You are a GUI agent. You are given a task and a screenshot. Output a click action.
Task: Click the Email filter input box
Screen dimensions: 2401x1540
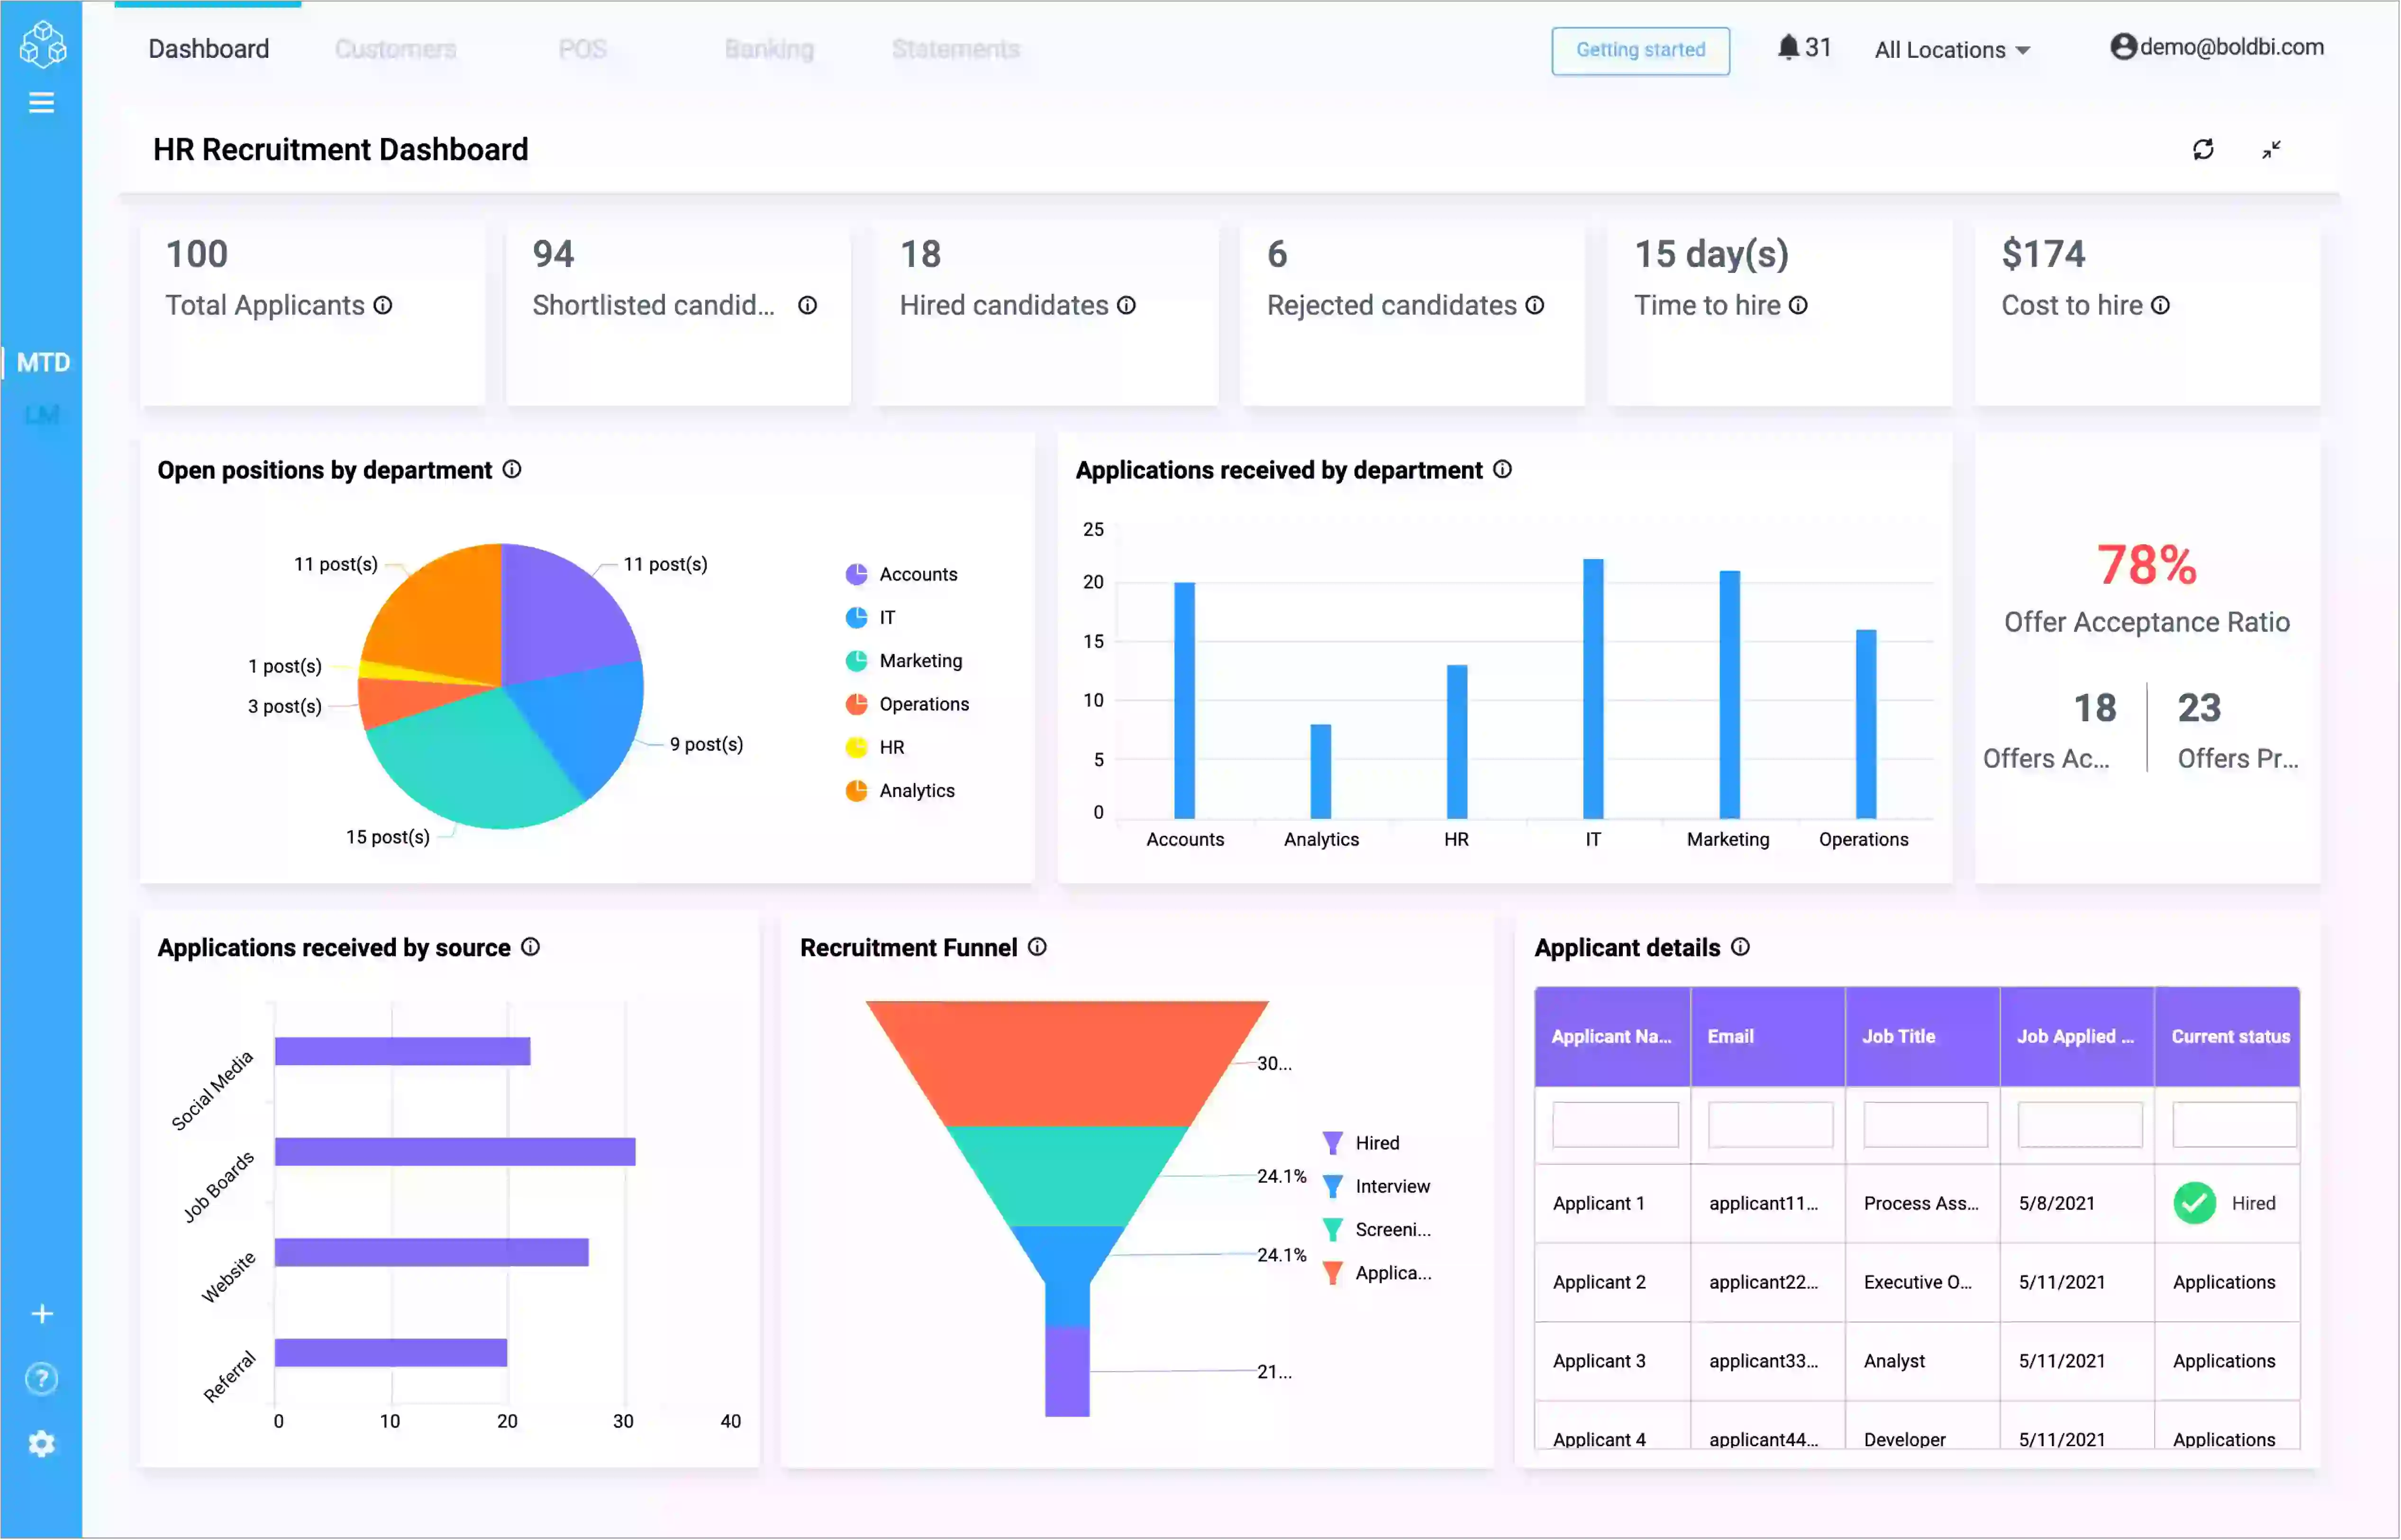pyautogui.click(x=1771, y=1126)
